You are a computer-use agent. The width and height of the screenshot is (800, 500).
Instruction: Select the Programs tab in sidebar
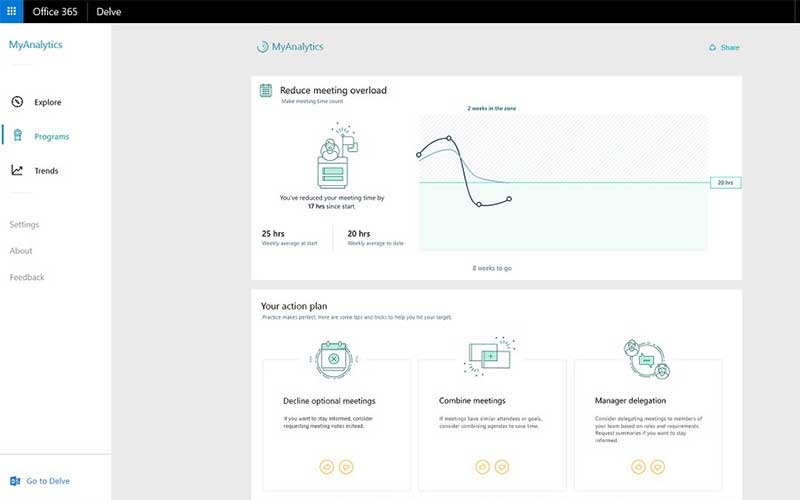coord(51,137)
